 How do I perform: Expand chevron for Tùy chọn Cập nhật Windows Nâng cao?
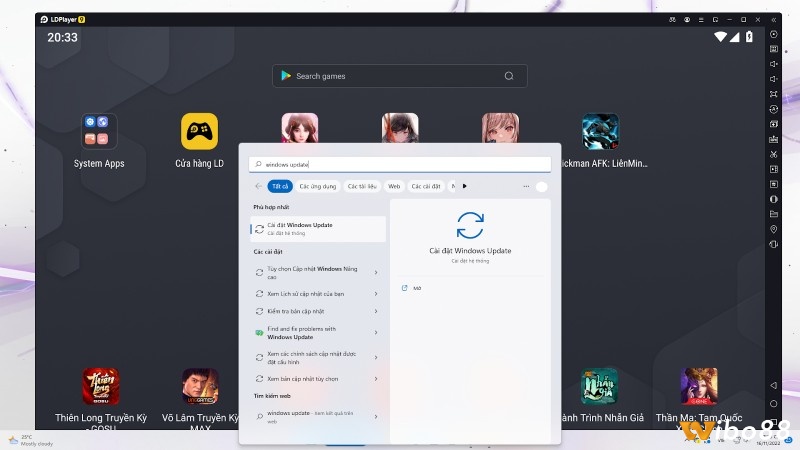pyautogui.click(x=376, y=272)
